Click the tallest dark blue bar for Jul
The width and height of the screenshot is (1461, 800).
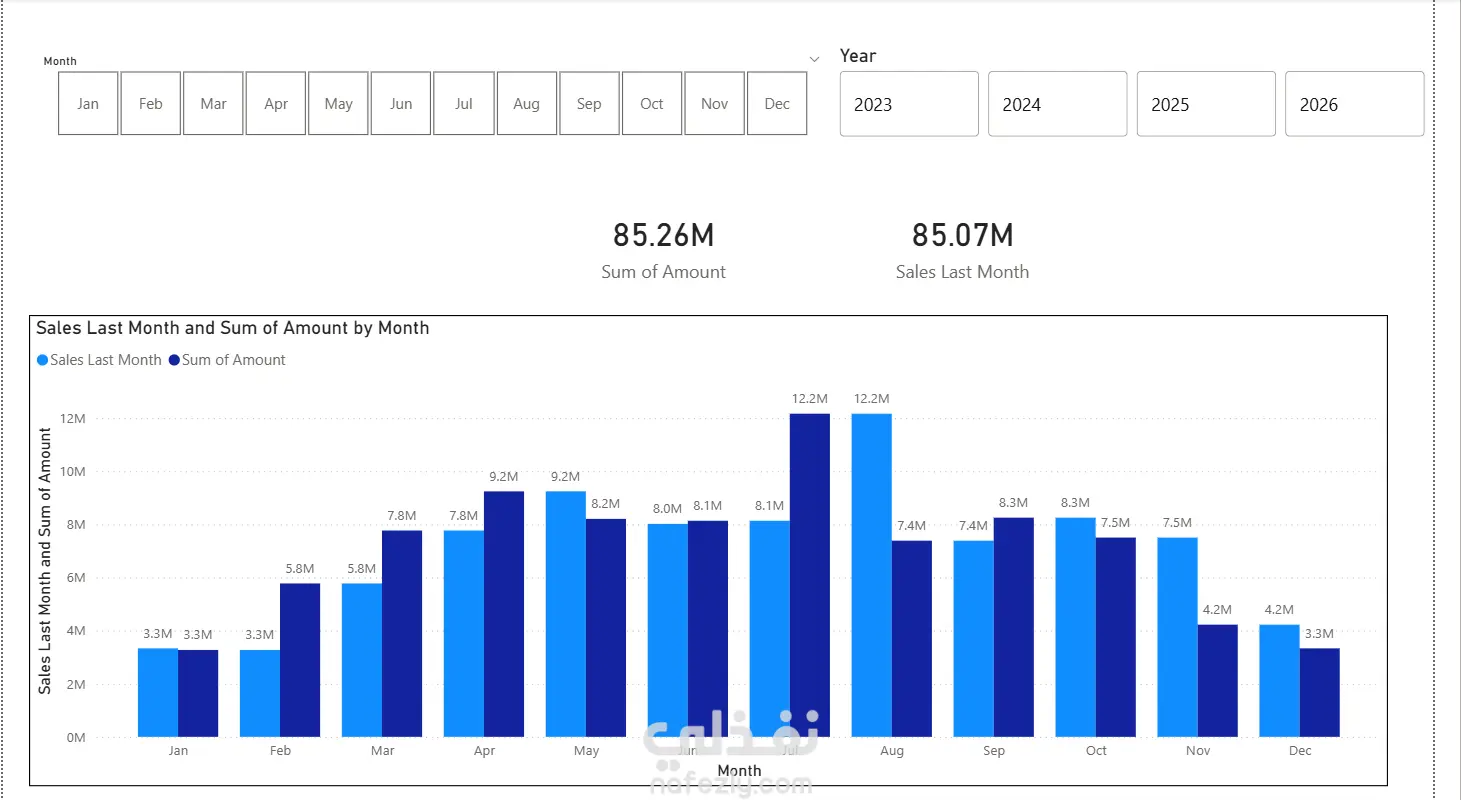pos(810,576)
